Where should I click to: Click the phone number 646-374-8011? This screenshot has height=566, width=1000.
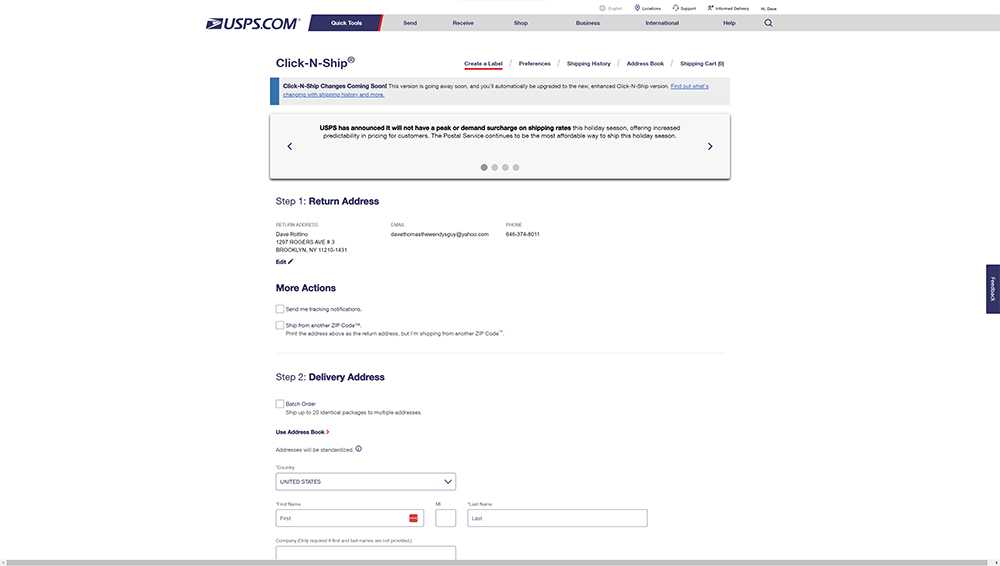[522, 234]
